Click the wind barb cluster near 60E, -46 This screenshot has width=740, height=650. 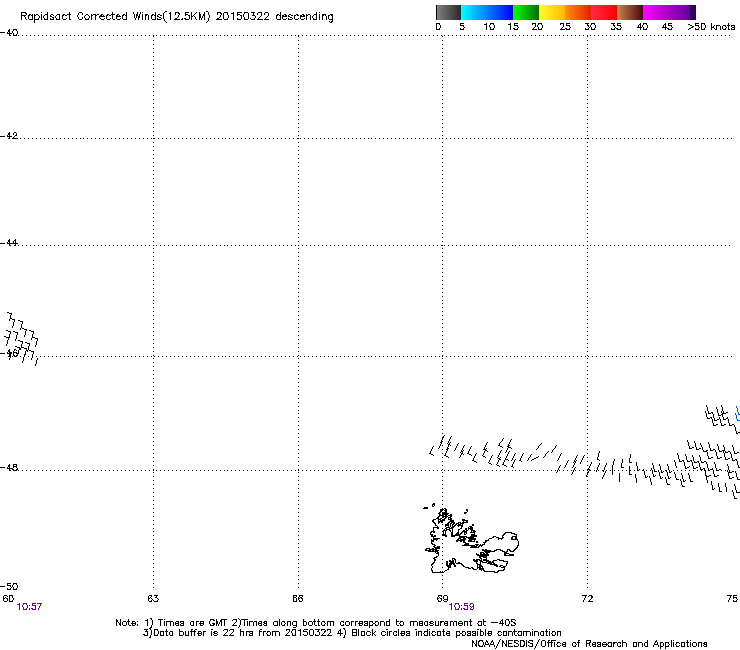pyautogui.click(x=21, y=338)
